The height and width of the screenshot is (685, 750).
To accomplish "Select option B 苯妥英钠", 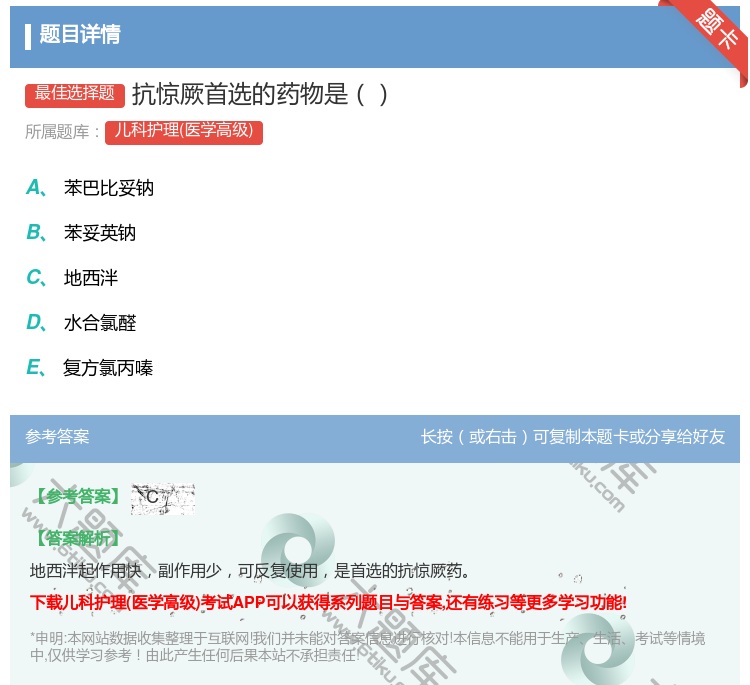I will [x=81, y=233].
